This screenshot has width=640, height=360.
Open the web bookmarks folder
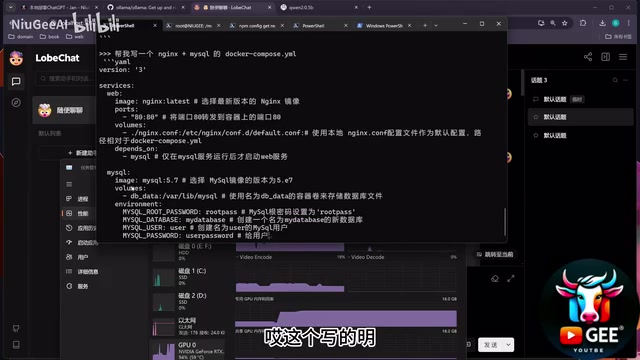click(x=75, y=37)
